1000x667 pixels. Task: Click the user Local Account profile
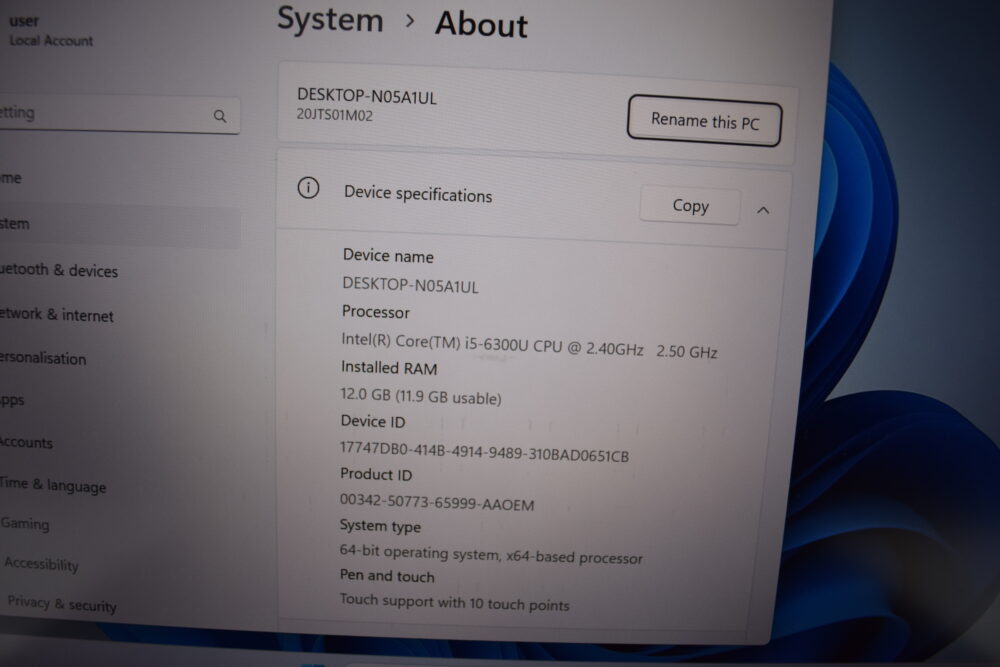[51, 31]
